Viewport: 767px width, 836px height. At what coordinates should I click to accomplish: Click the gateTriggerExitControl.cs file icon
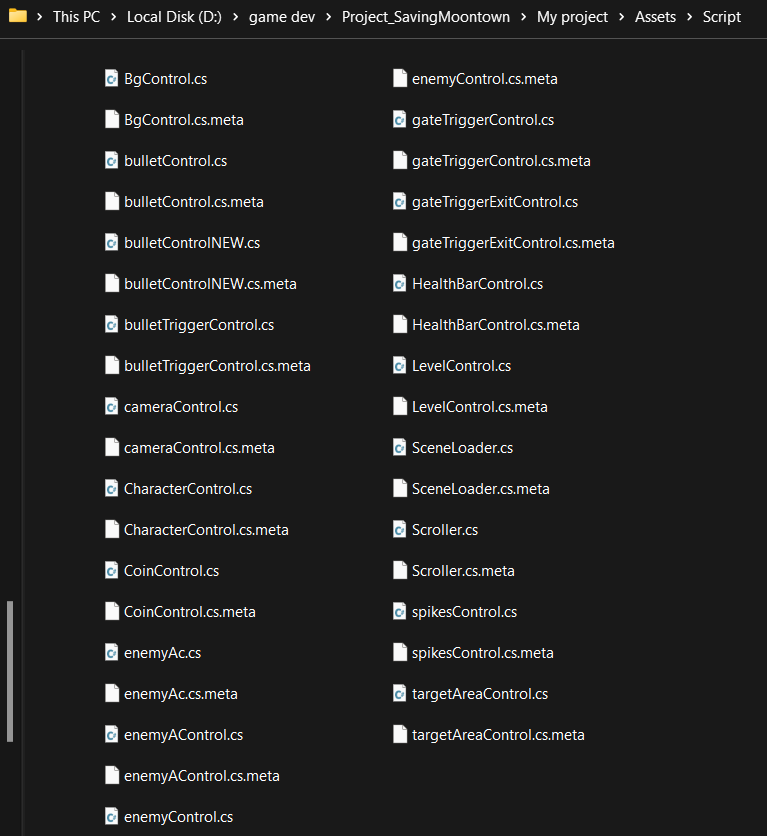pos(400,202)
